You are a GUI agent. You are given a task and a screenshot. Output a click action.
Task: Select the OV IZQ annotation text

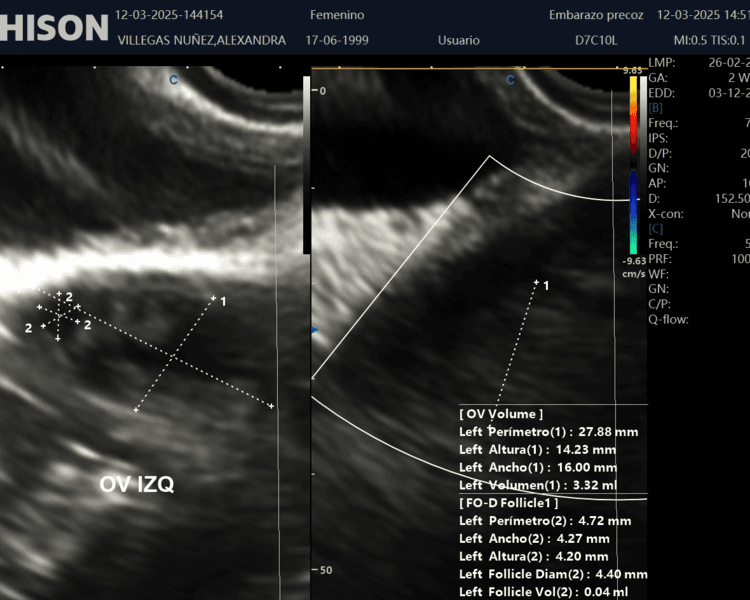click(137, 485)
